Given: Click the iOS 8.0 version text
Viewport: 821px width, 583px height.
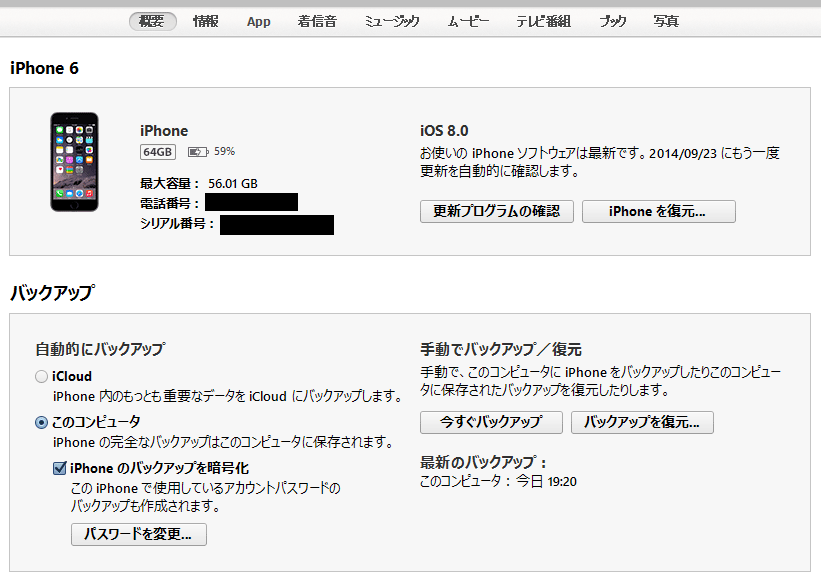Looking at the screenshot, I should pyautogui.click(x=444, y=131).
